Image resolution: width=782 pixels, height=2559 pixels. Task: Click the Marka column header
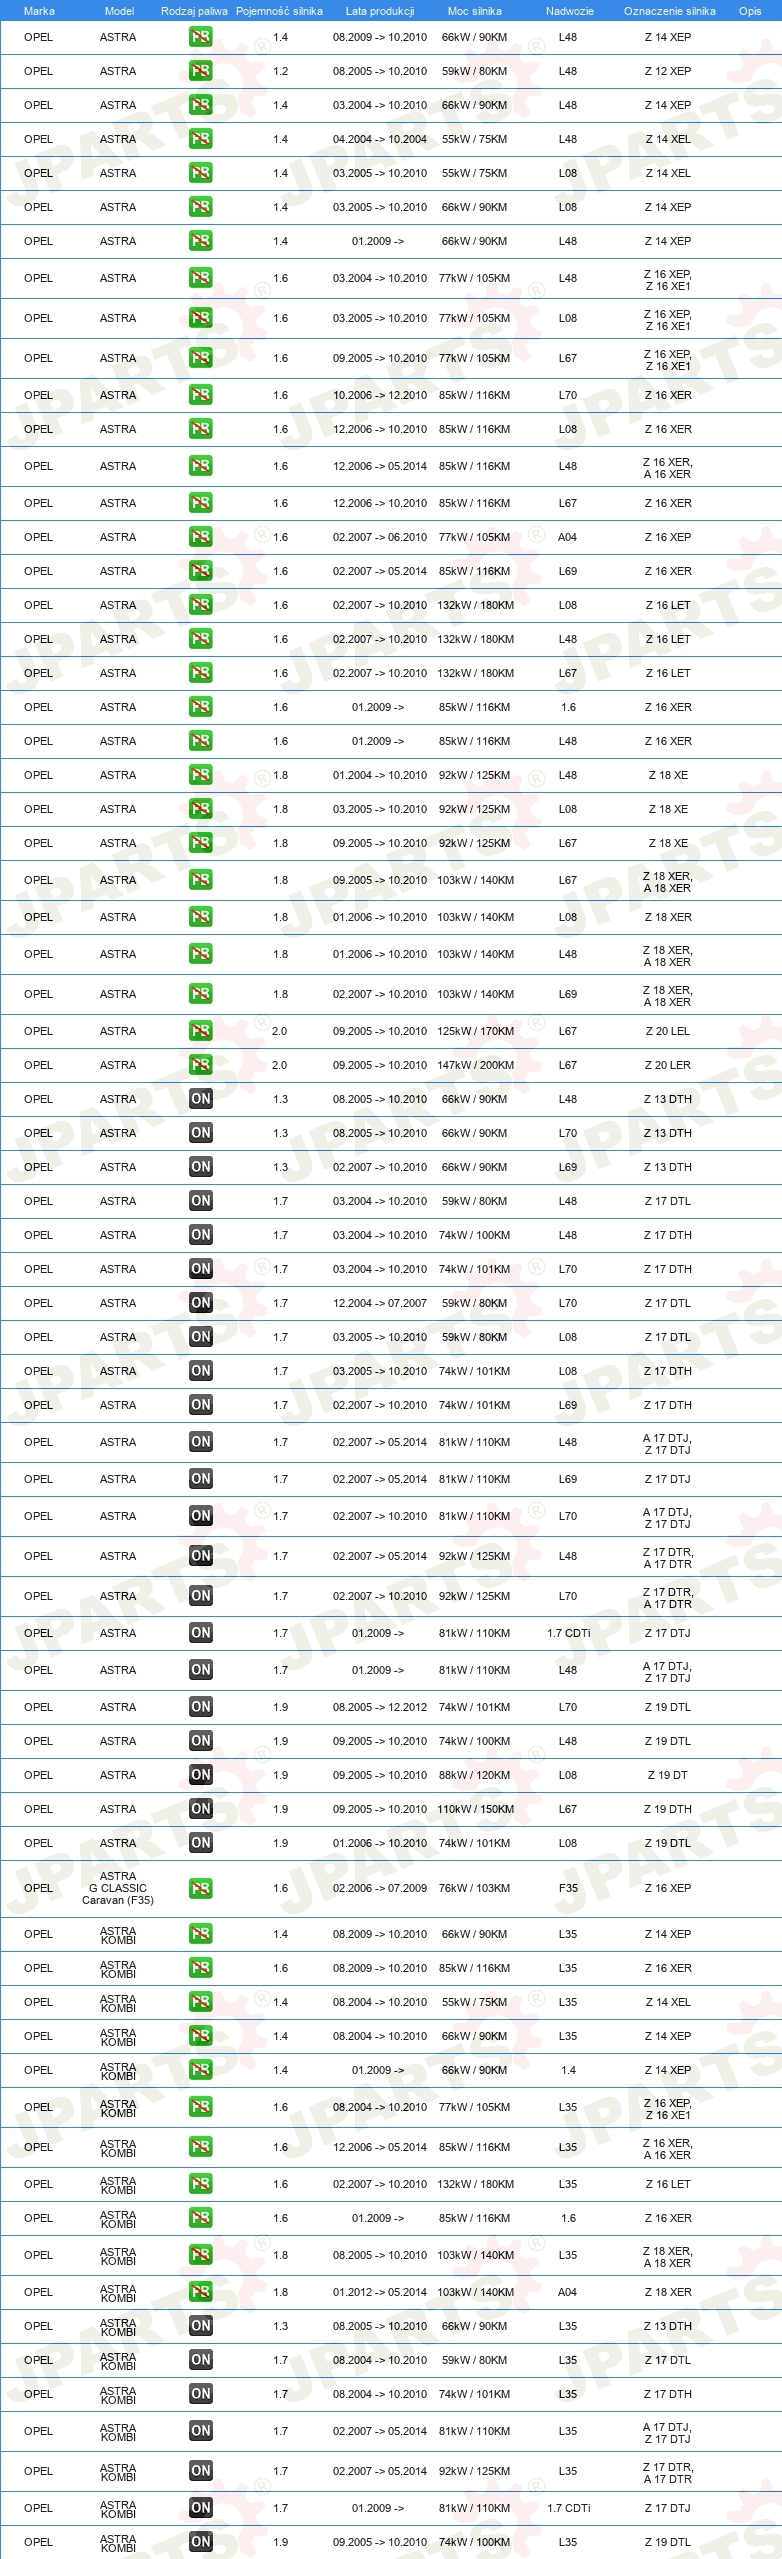click(39, 11)
